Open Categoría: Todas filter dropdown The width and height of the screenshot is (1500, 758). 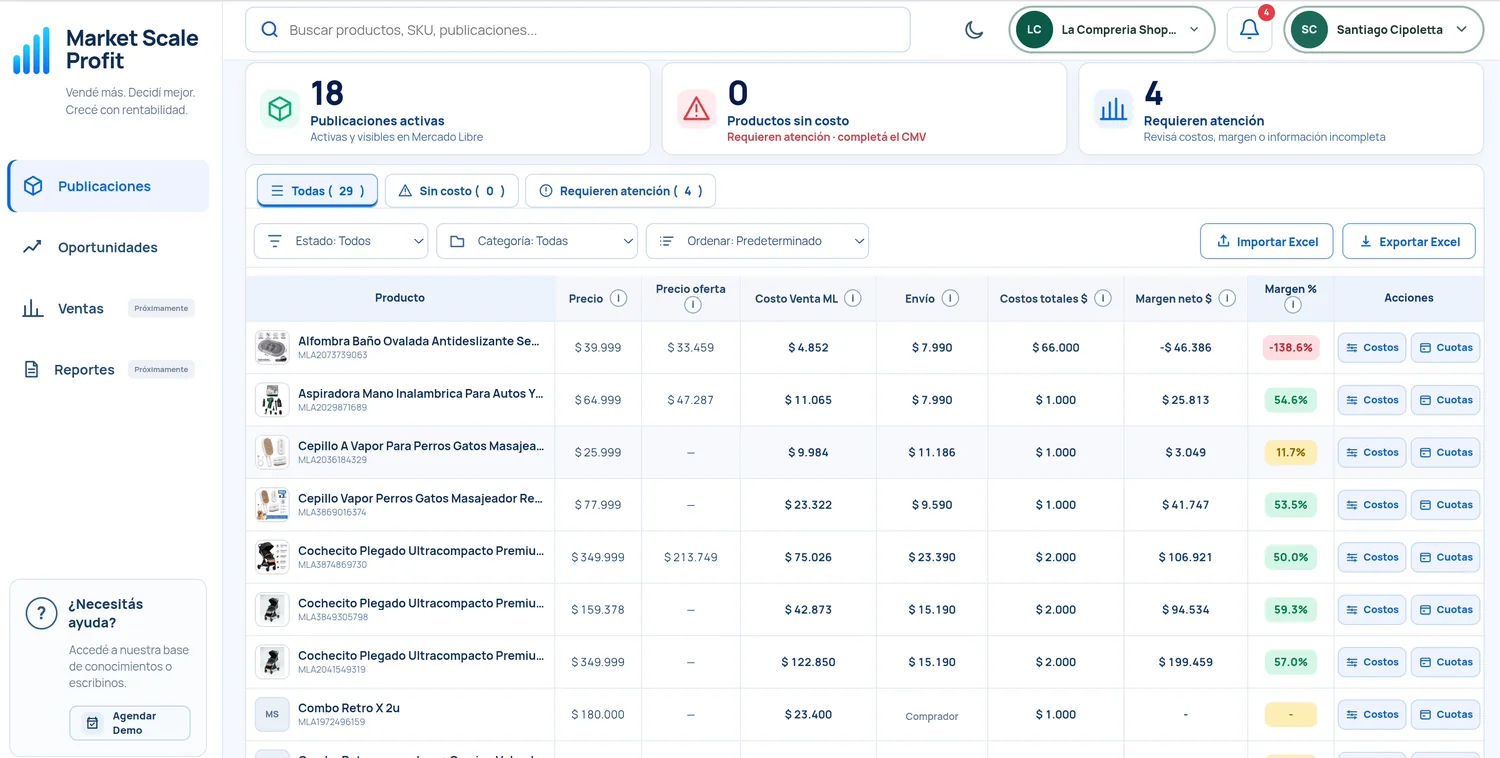pos(537,241)
